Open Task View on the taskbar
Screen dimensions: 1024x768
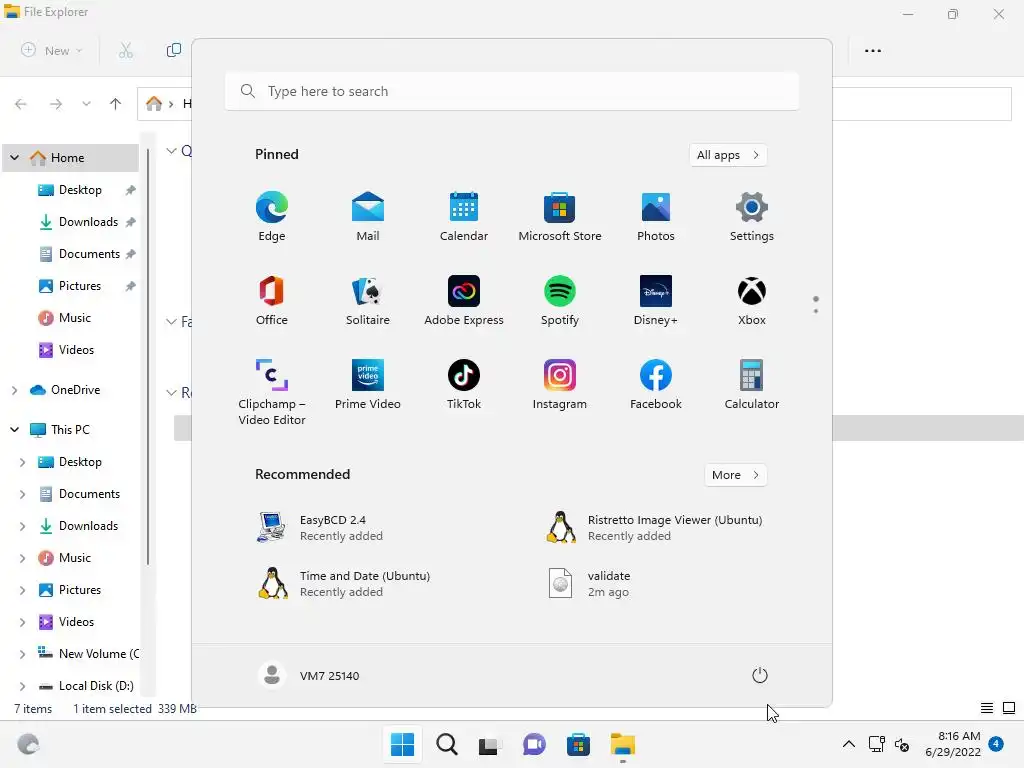point(490,744)
